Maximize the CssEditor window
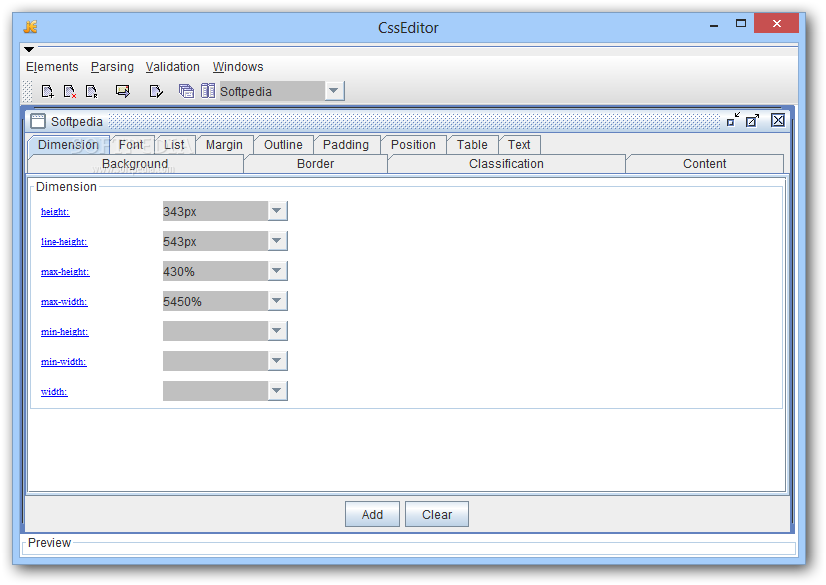This screenshot has height=585, width=826. point(741,24)
